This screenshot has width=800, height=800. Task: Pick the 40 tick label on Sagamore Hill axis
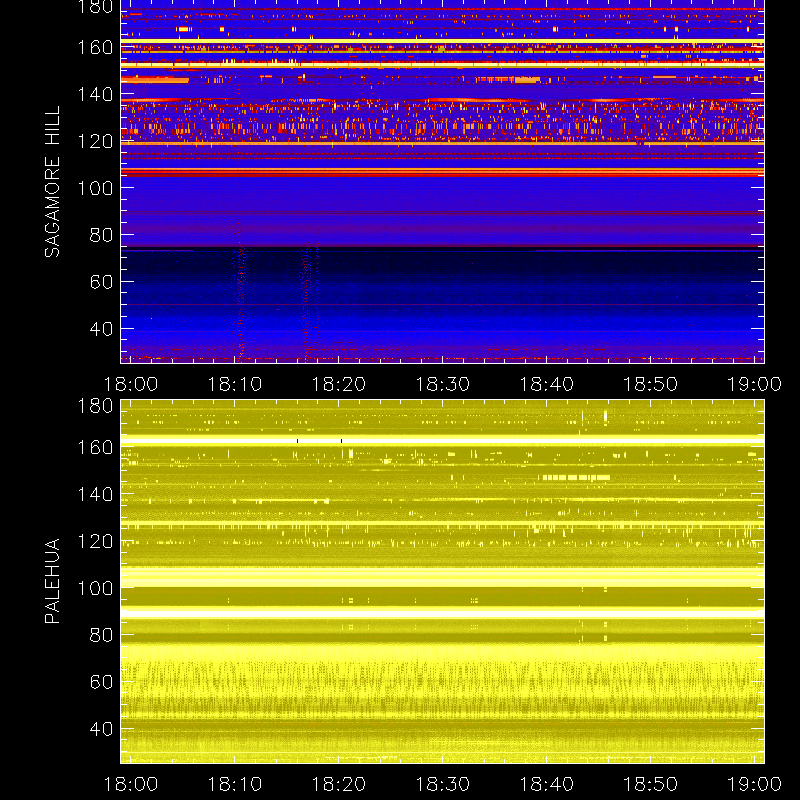(x=102, y=329)
